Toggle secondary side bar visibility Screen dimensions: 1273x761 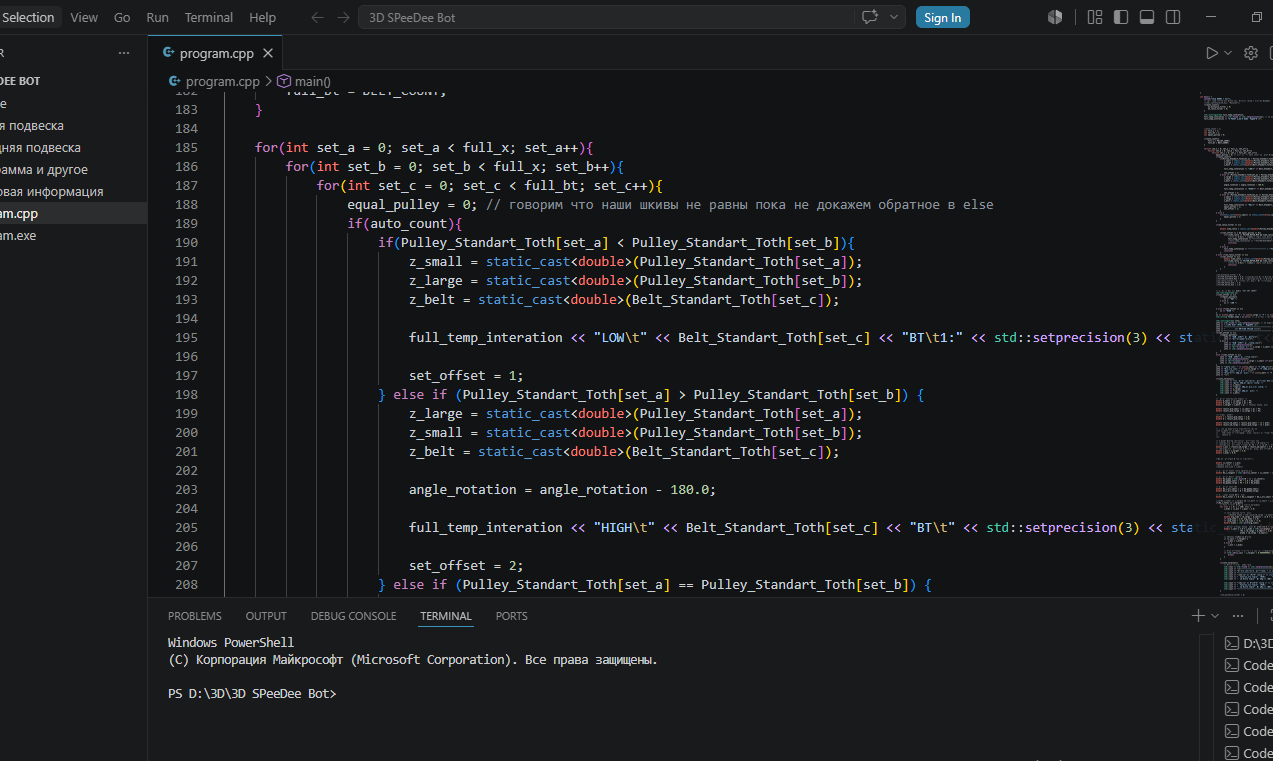coord(1173,17)
